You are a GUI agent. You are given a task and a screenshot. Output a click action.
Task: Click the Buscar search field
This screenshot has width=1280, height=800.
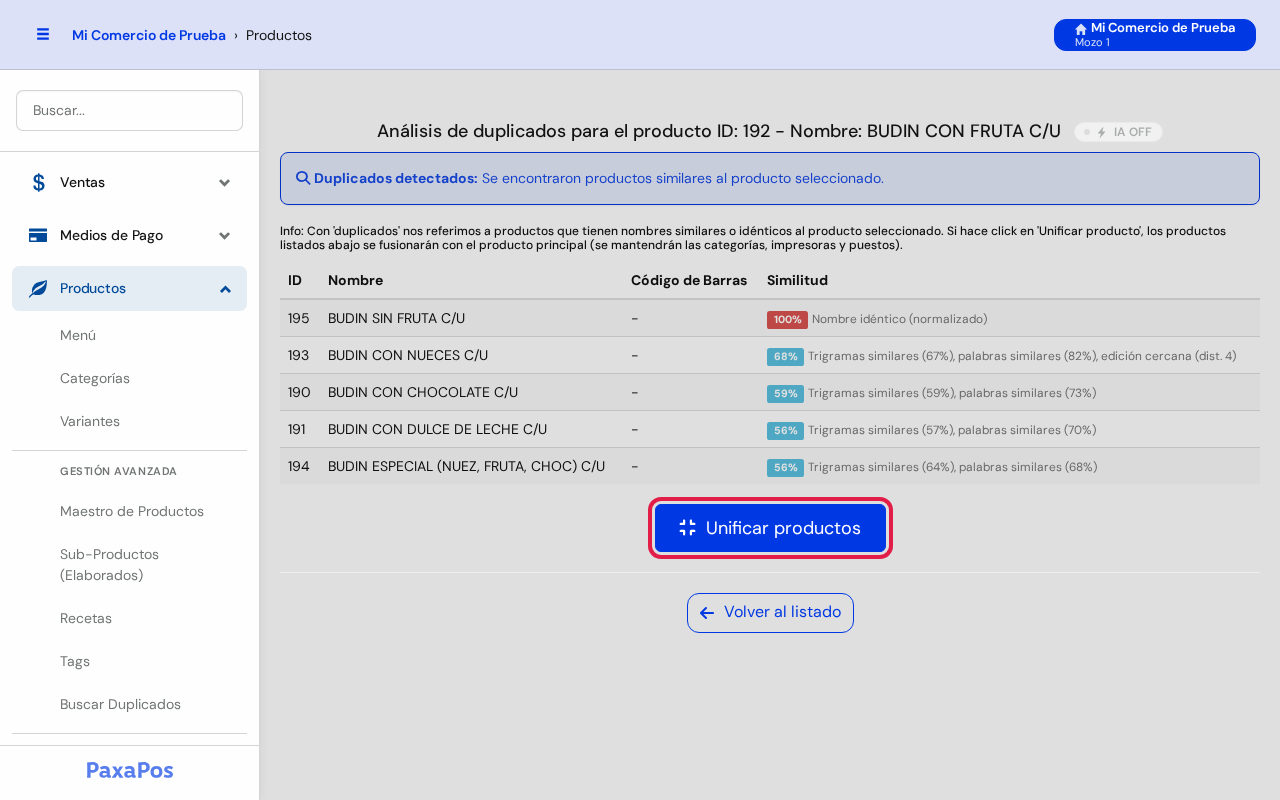(129, 110)
